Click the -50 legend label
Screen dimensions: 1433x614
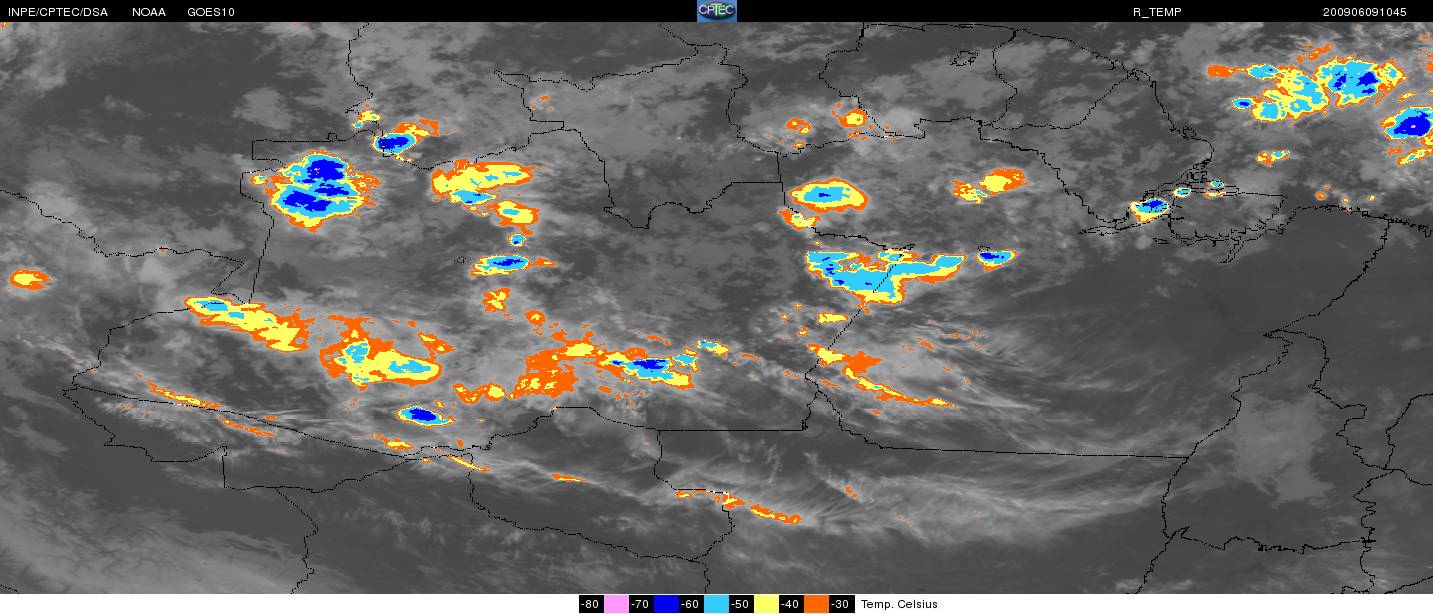pyautogui.click(x=741, y=604)
